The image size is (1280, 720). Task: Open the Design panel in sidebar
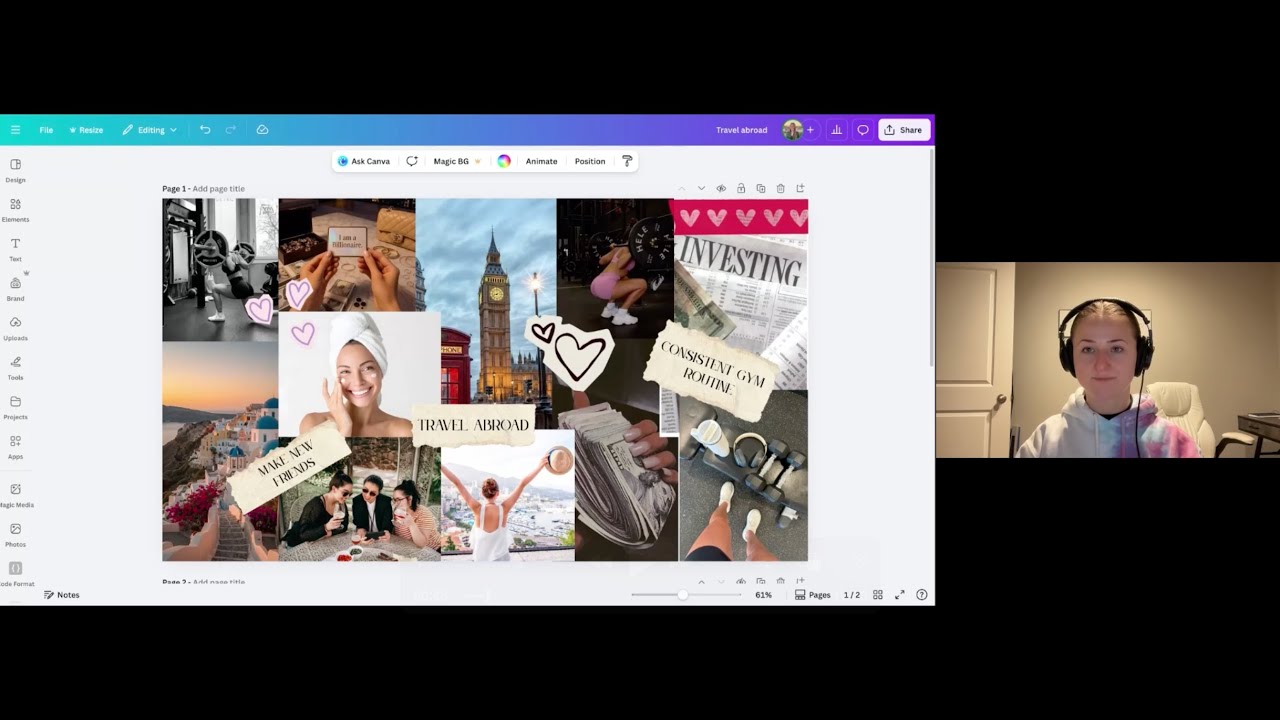click(15, 170)
